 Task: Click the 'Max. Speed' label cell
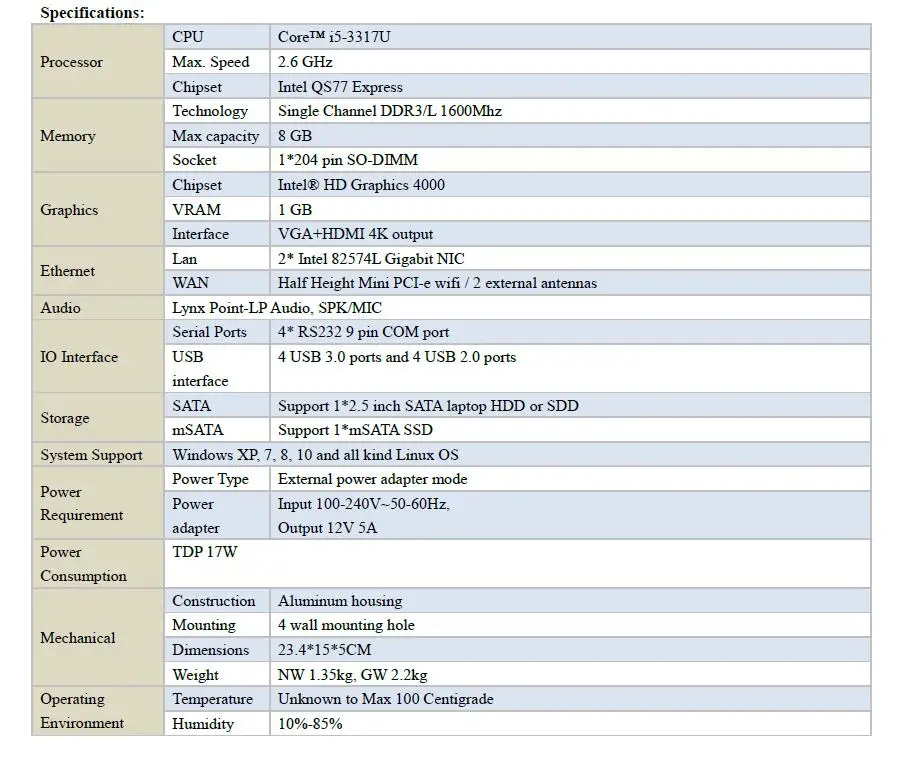(x=217, y=62)
